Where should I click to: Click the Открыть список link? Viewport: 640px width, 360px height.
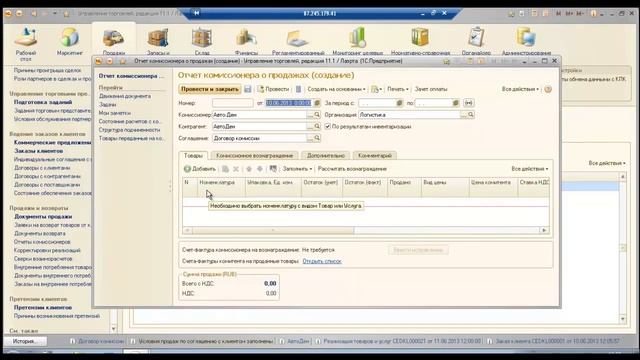(x=322, y=261)
